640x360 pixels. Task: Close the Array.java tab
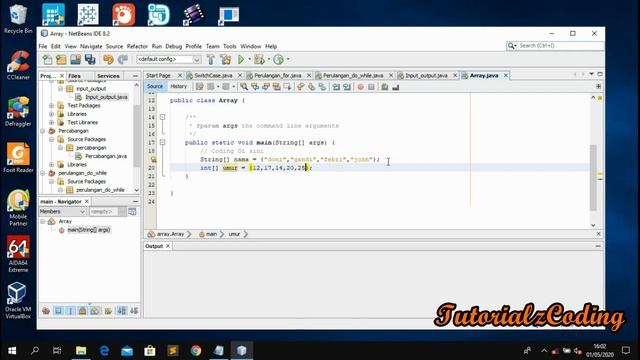[506, 76]
